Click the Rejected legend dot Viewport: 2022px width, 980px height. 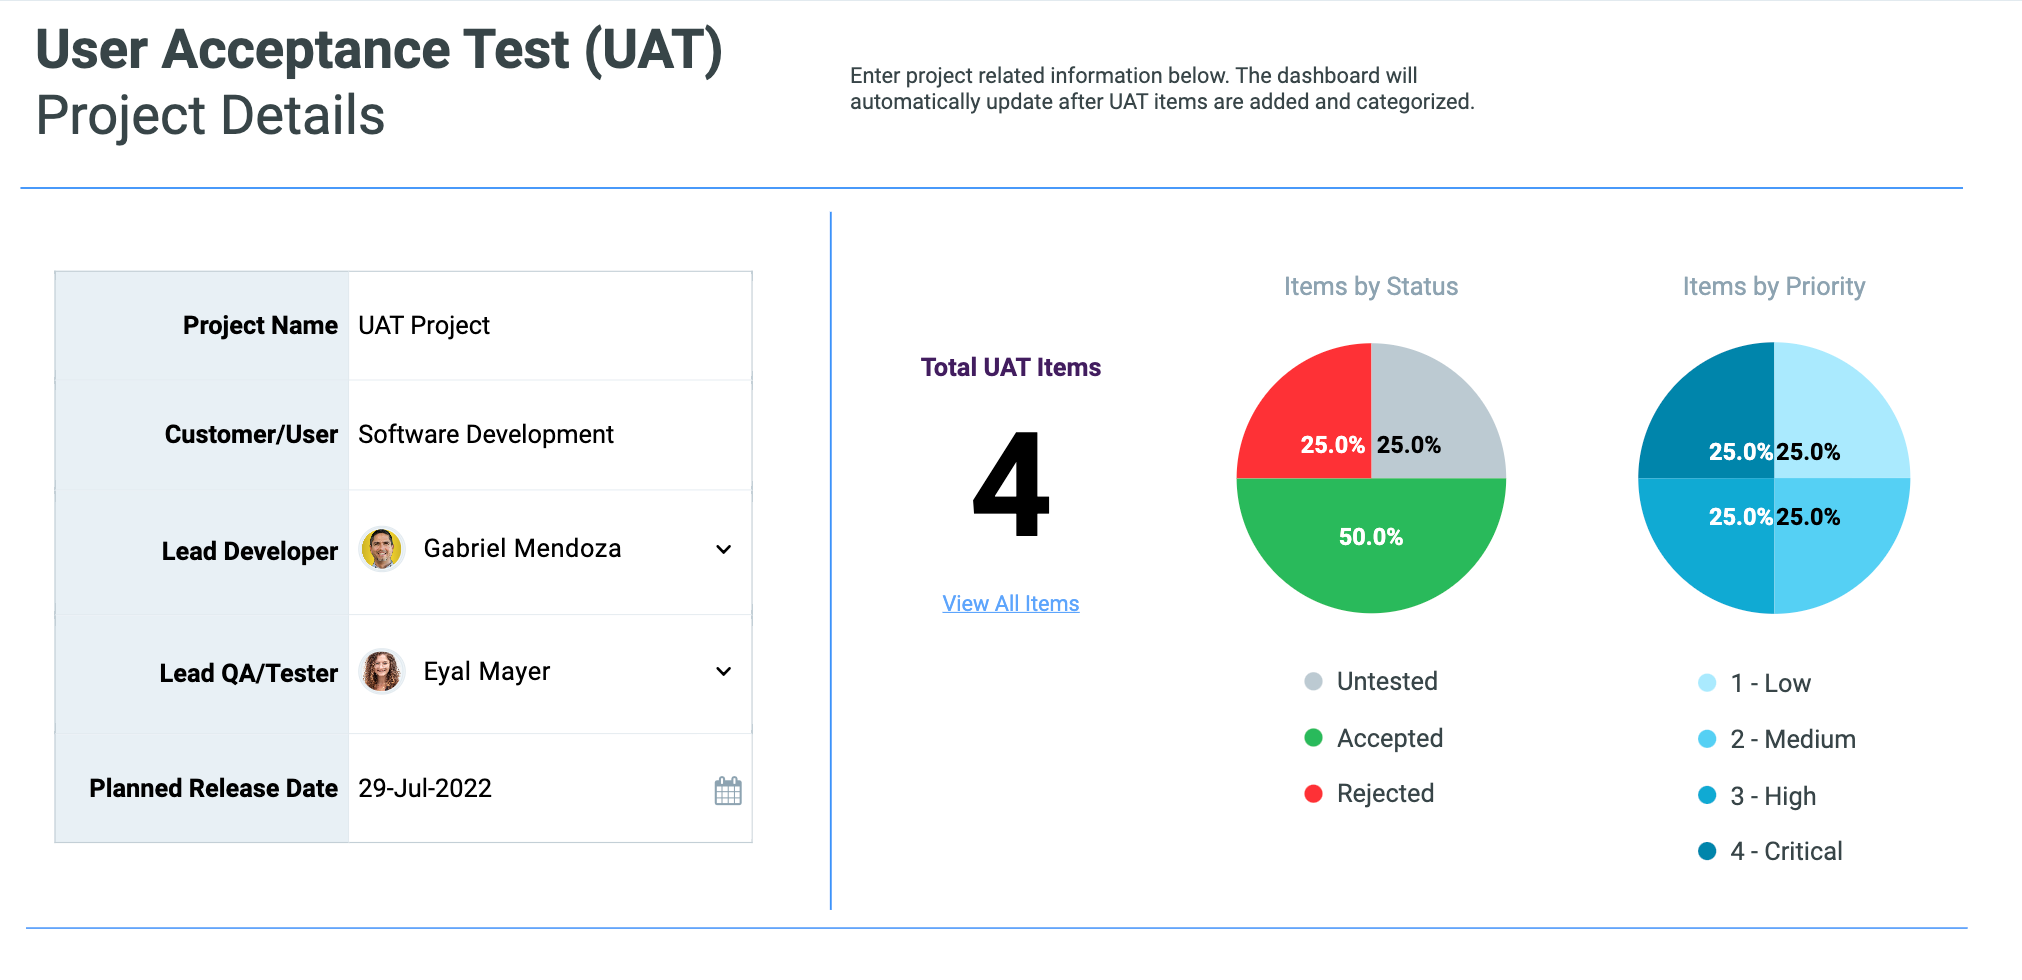(x=1314, y=794)
